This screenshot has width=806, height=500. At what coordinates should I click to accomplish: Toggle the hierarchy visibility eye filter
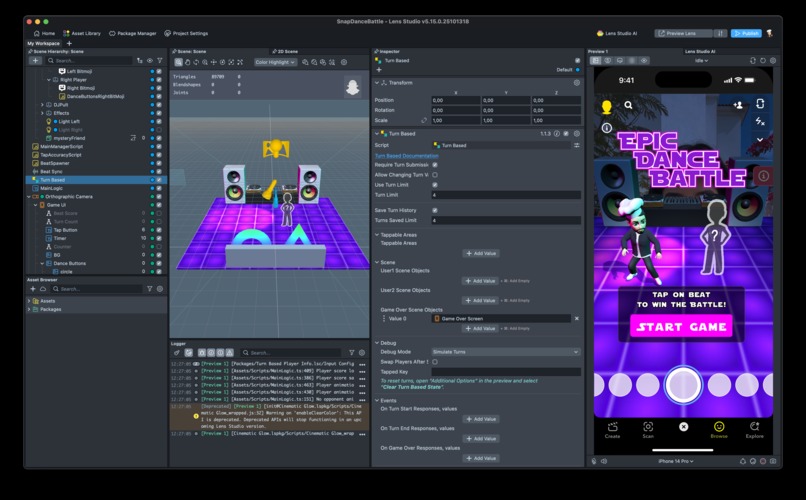point(150,61)
